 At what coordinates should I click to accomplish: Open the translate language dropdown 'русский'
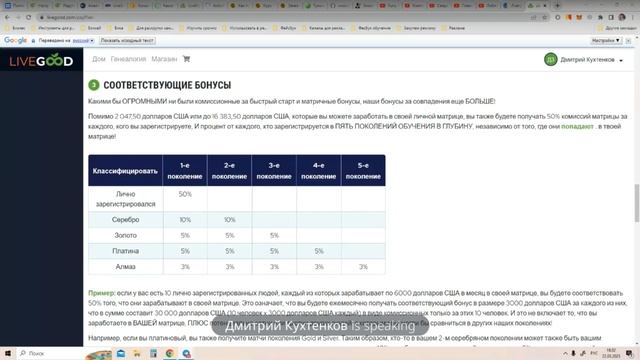pyautogui.click(x=83, y=41)
